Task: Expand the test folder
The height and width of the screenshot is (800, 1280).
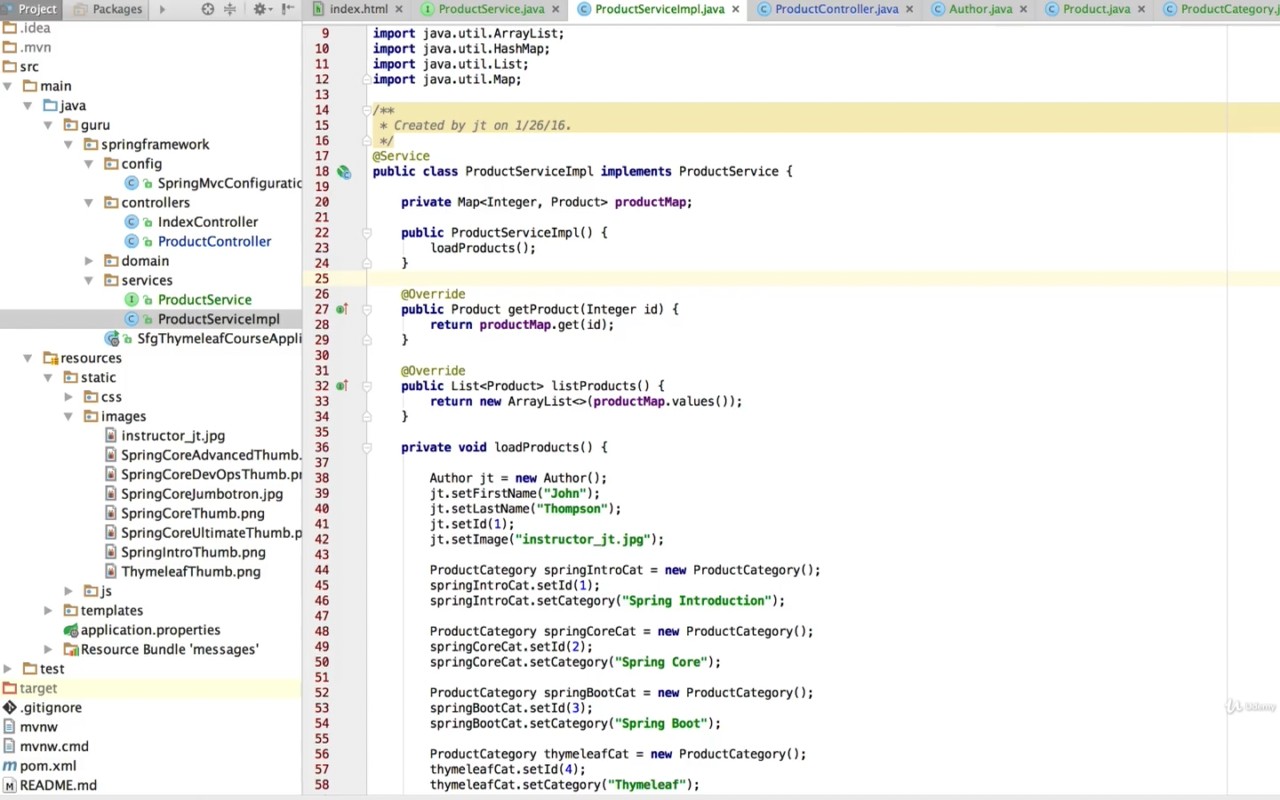Action: [8, 669]
